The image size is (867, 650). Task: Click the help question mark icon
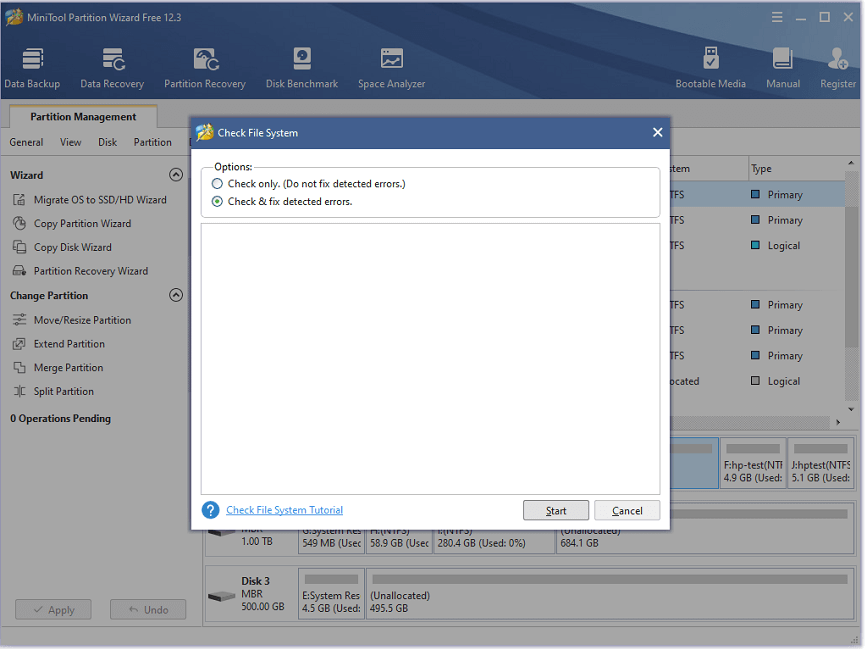[x=211, y=510]
